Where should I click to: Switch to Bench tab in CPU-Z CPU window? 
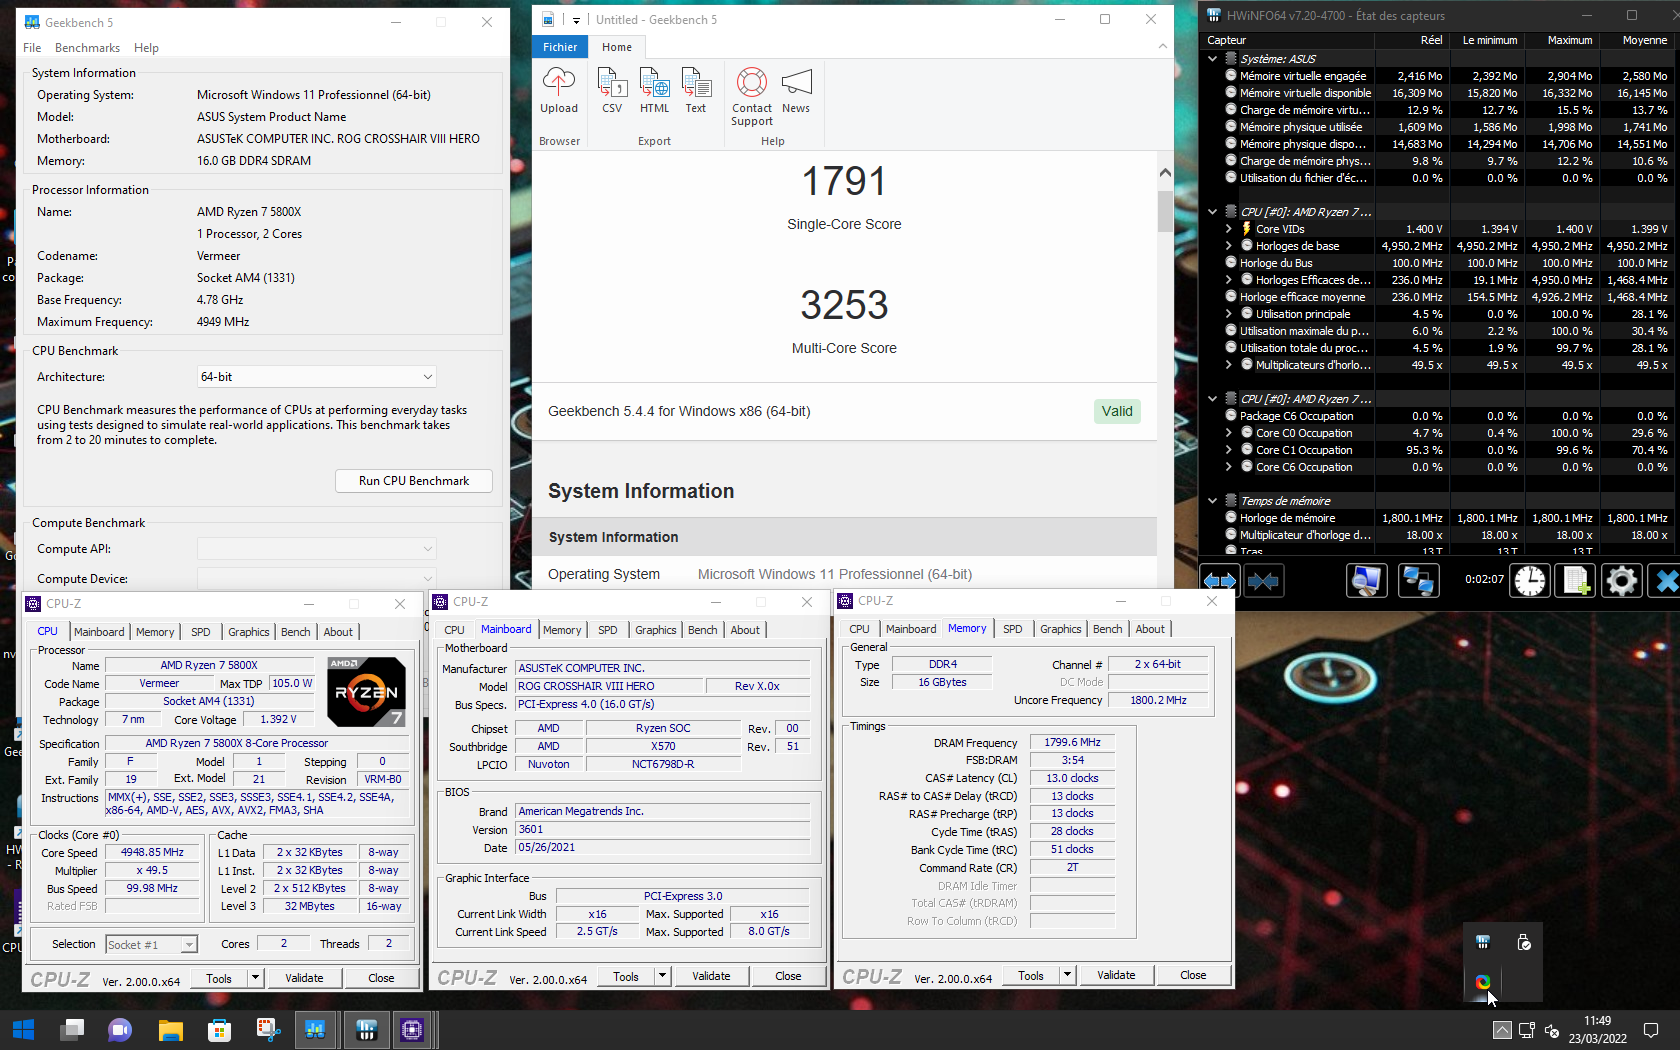pos(295,632)
